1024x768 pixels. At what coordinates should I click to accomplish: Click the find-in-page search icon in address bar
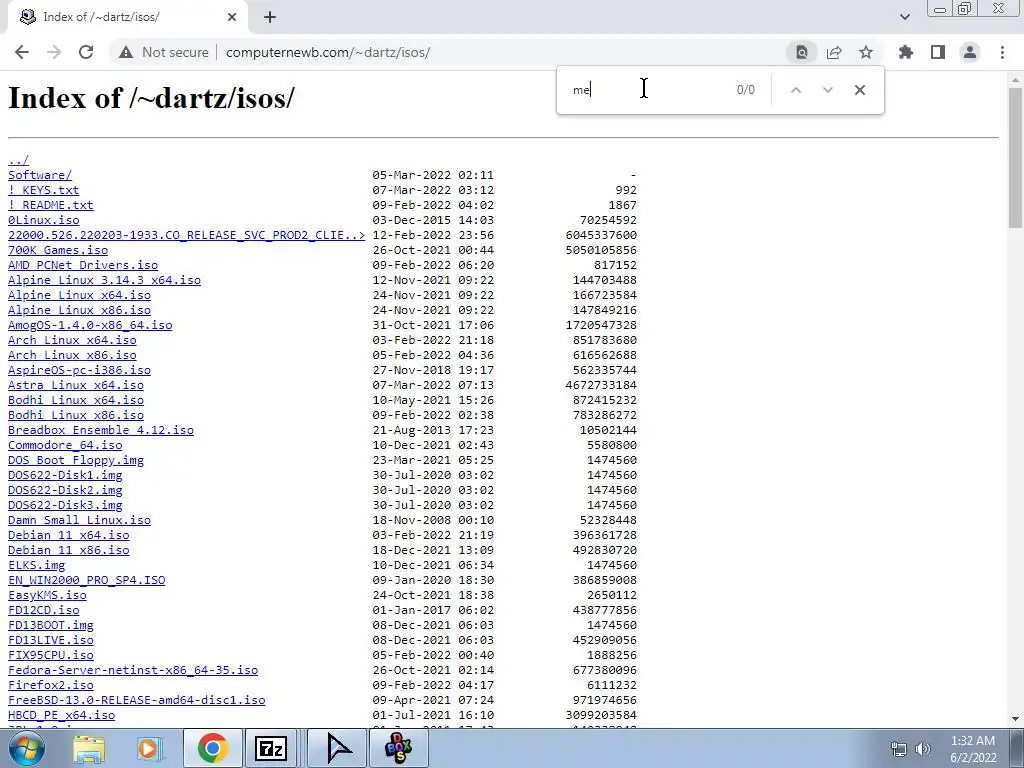[x=802, y=52]
